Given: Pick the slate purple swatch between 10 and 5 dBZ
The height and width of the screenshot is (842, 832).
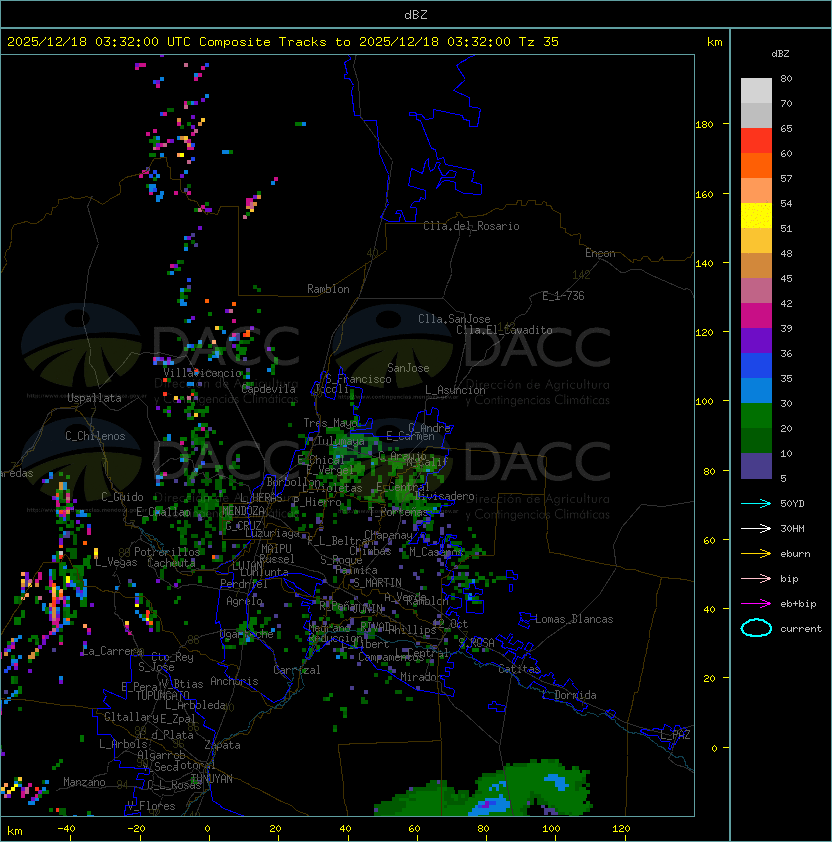Looking at the screenshot, I should (x=756, y=466).
